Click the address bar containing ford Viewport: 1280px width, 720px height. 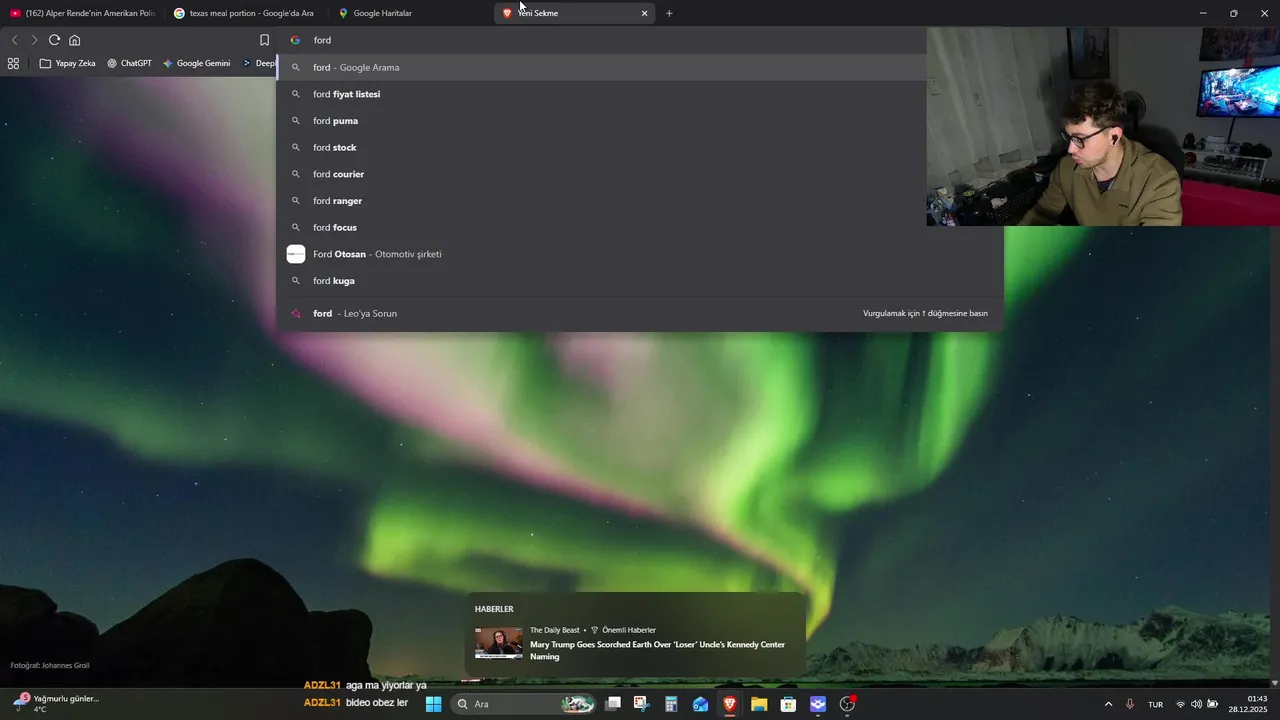600,40
